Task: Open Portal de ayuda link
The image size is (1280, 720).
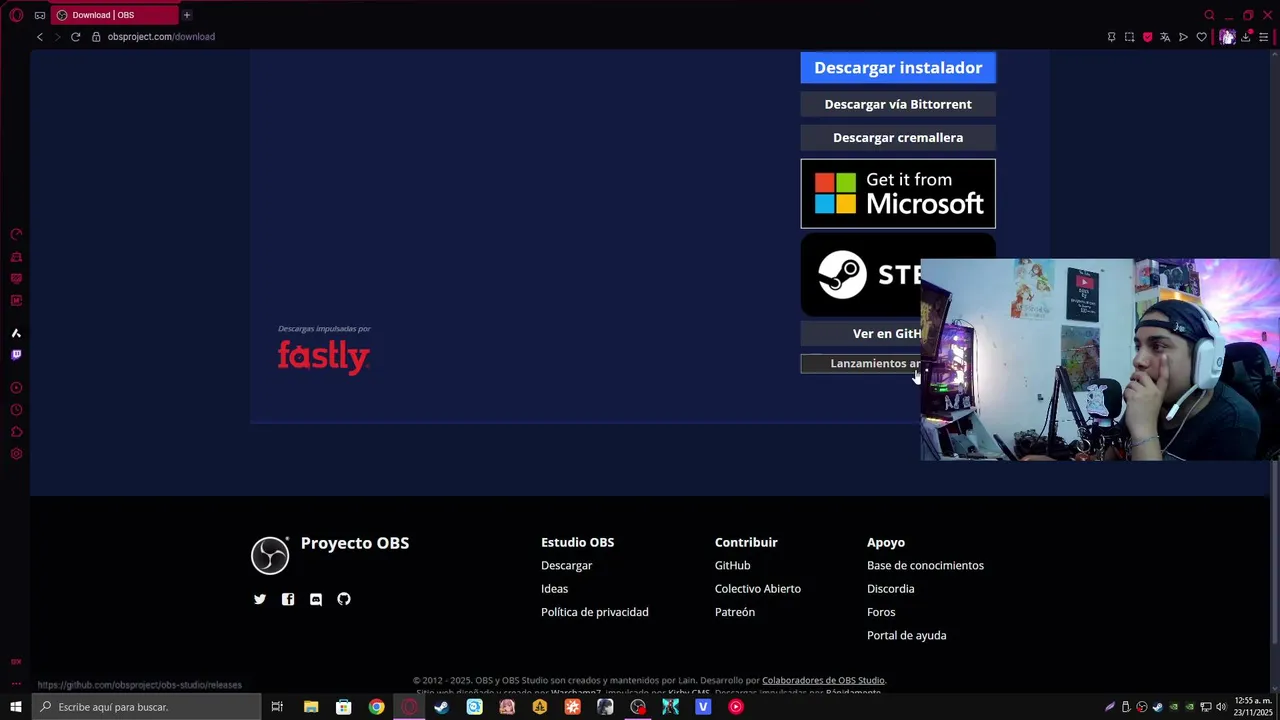Action: point(906,635)
